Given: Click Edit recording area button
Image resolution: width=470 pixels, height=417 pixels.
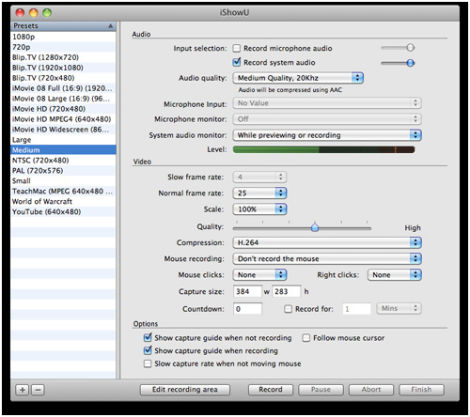Looking at the screenshot, I should (x=185, y=390).
